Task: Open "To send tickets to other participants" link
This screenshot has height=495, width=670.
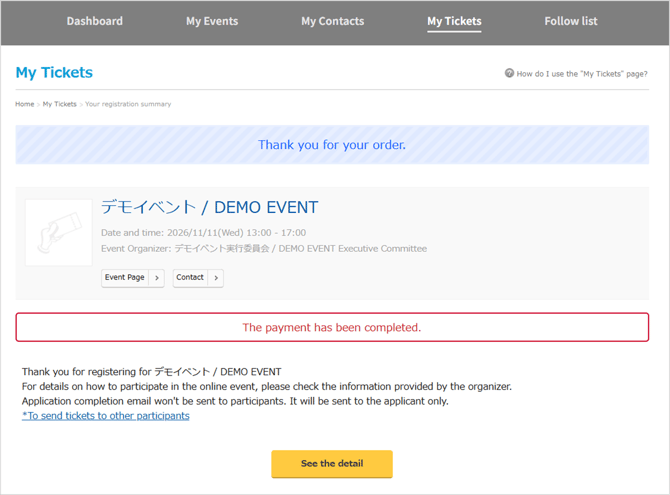Action: (x=106, y=416)
